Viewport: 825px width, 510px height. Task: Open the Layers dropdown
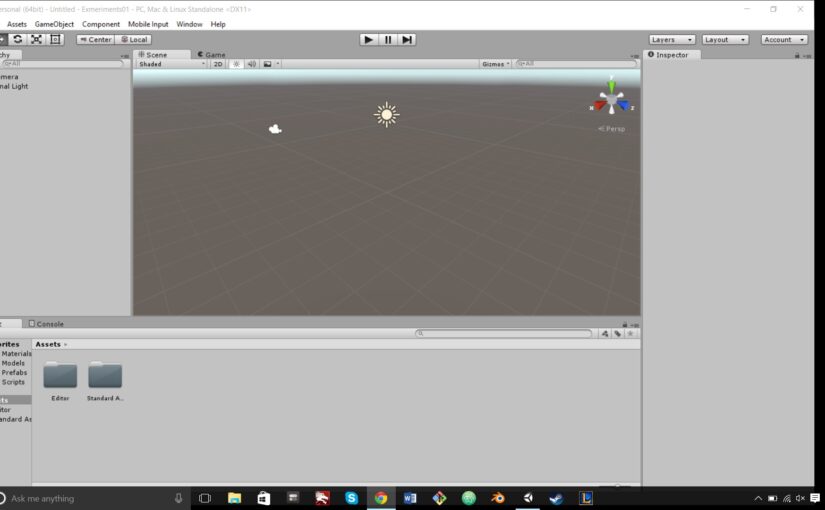click(x=672, y=39)
